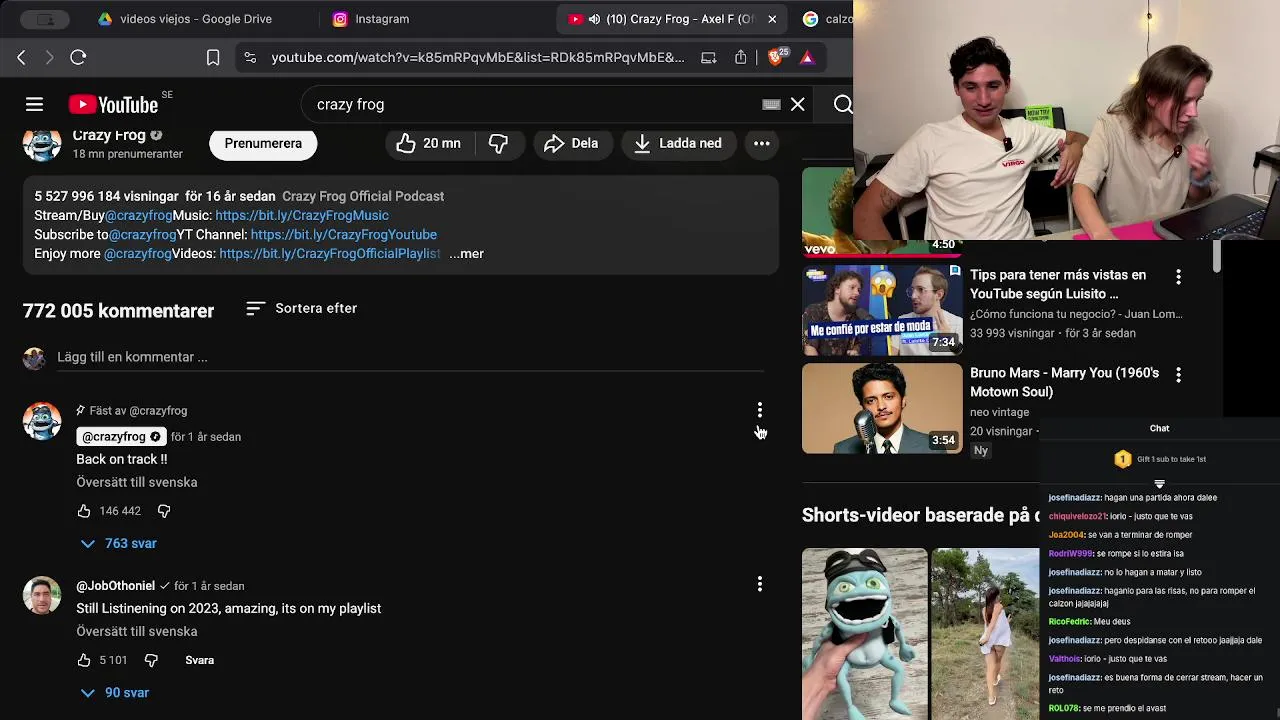The height and width of the screenshot is (720, 1280).
Task: Like the Back on track comment
Action: [x=84, y=511]
